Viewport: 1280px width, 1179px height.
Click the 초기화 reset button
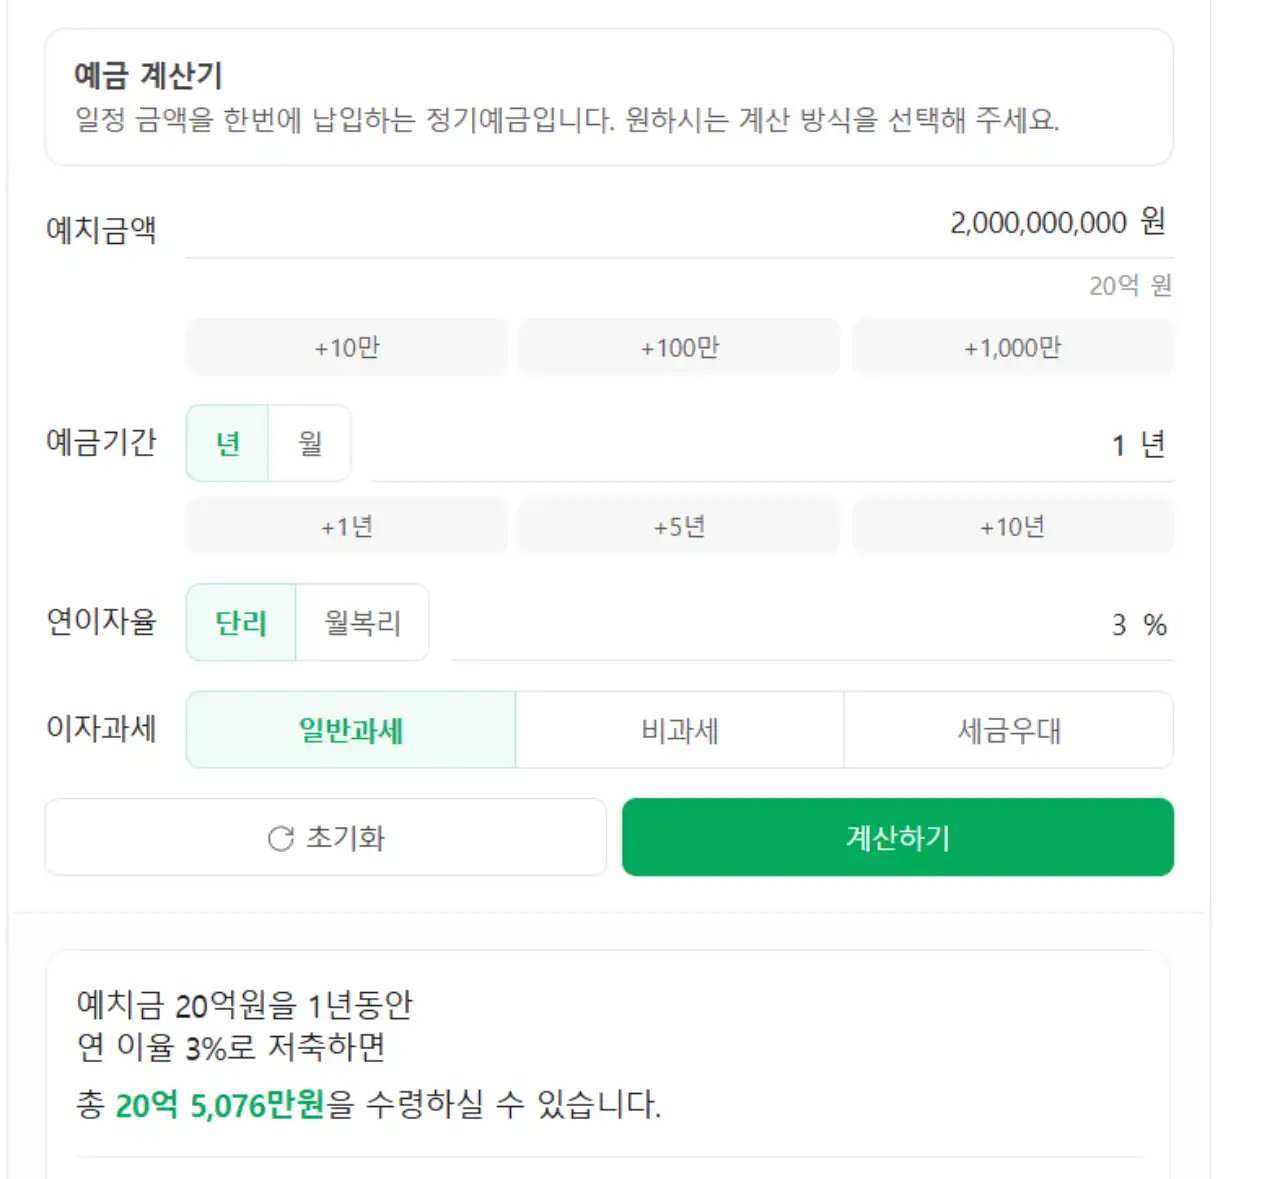(x=325, y=838)
